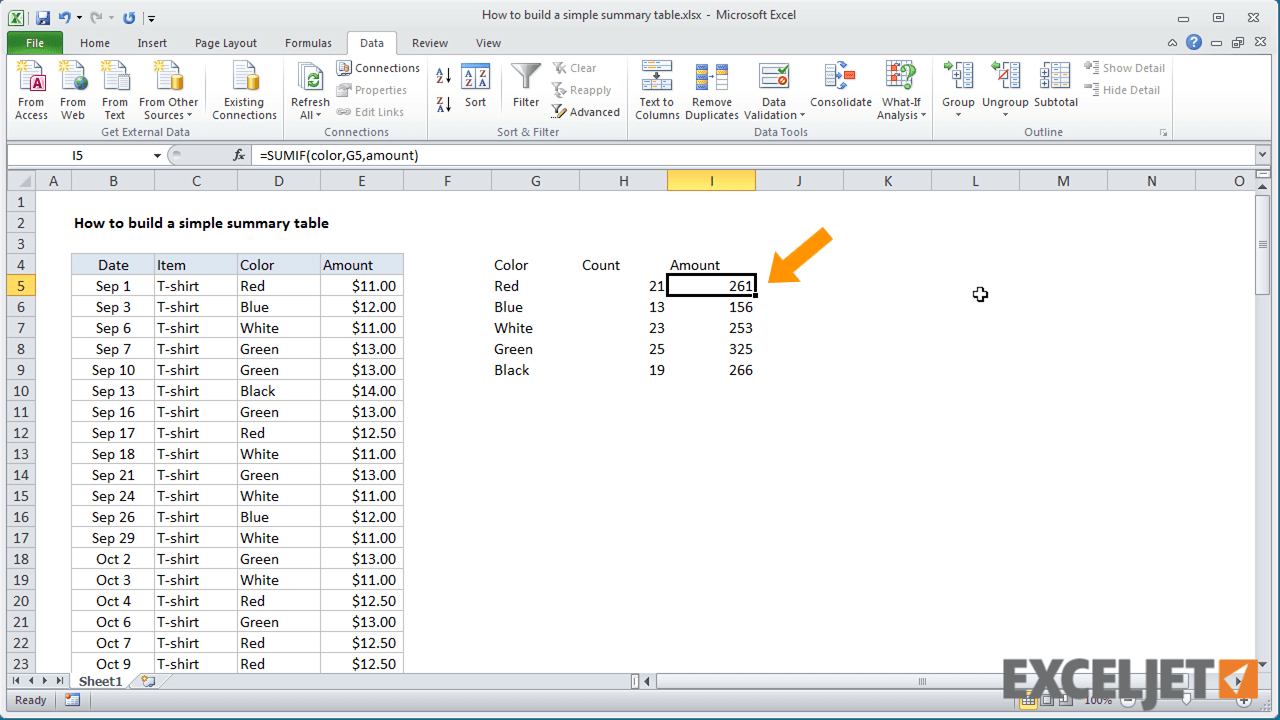Switch to the Formulas ribbon tab
The image size is (1280, 720).
pos(307,43)
